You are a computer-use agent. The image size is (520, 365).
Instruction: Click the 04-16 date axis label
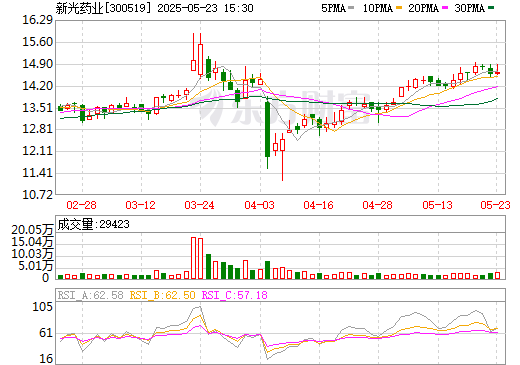tap(318, 205)
